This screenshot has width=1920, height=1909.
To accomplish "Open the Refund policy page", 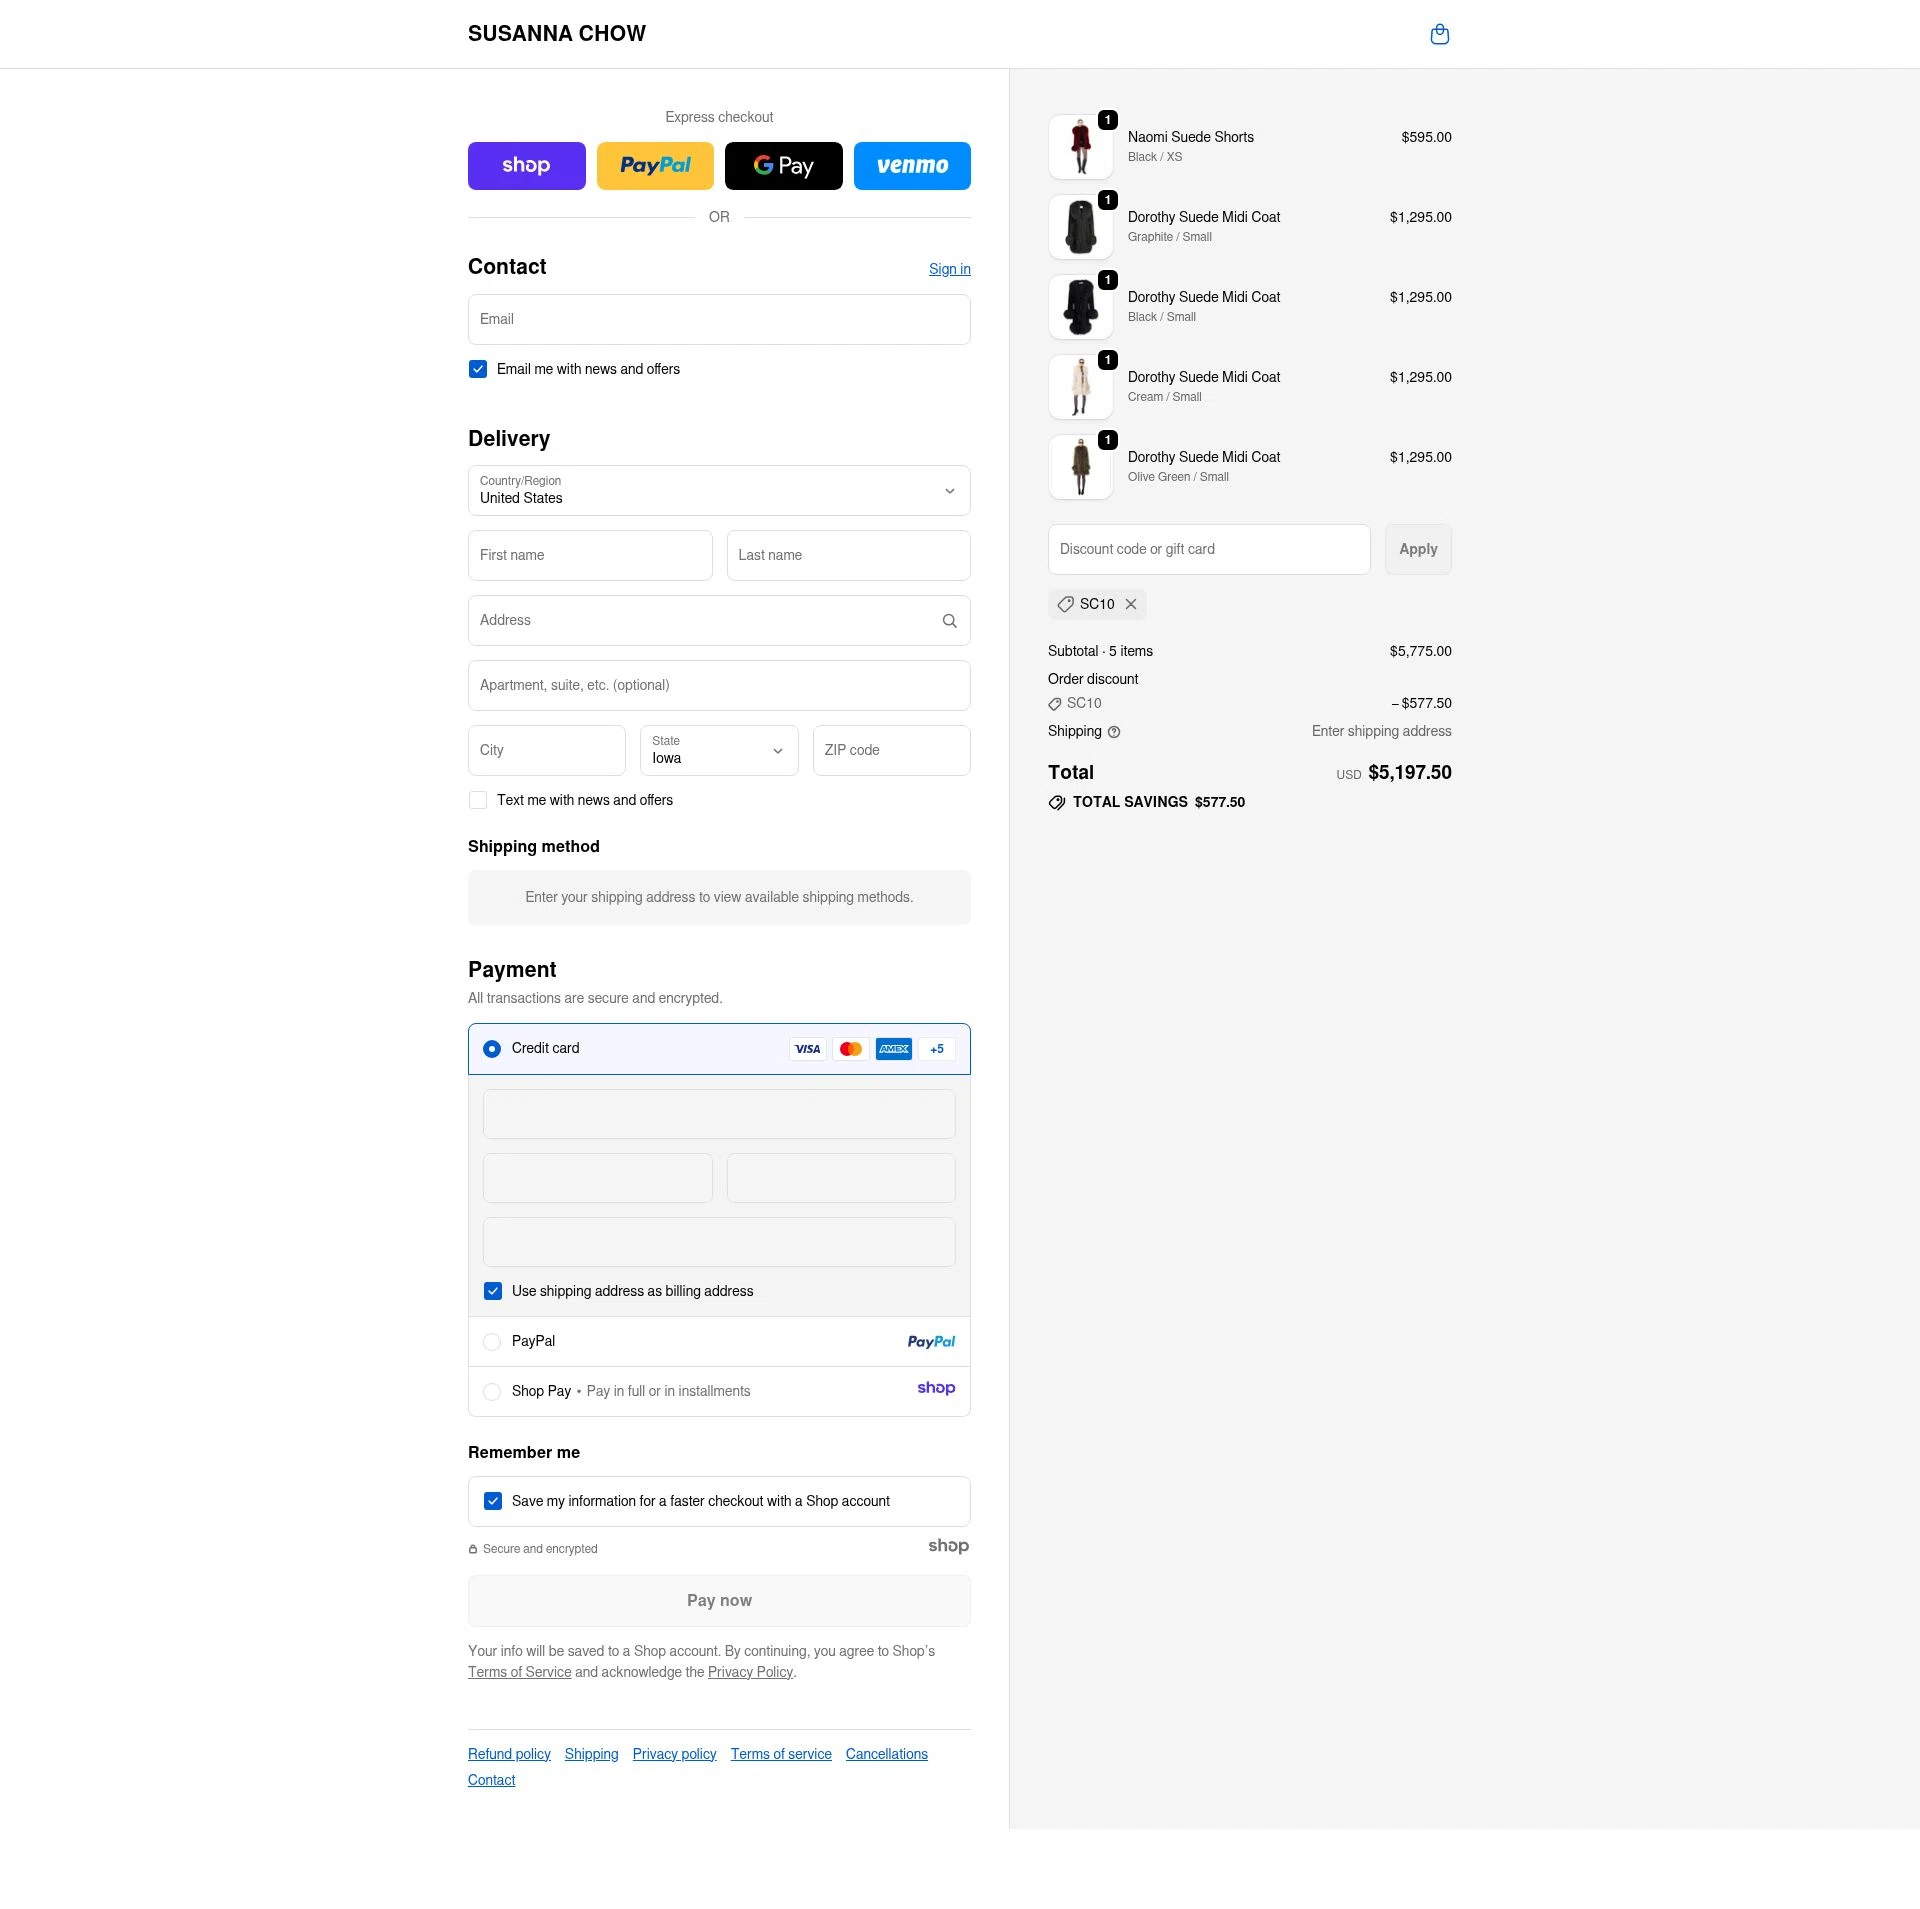I will (509, 1753).
